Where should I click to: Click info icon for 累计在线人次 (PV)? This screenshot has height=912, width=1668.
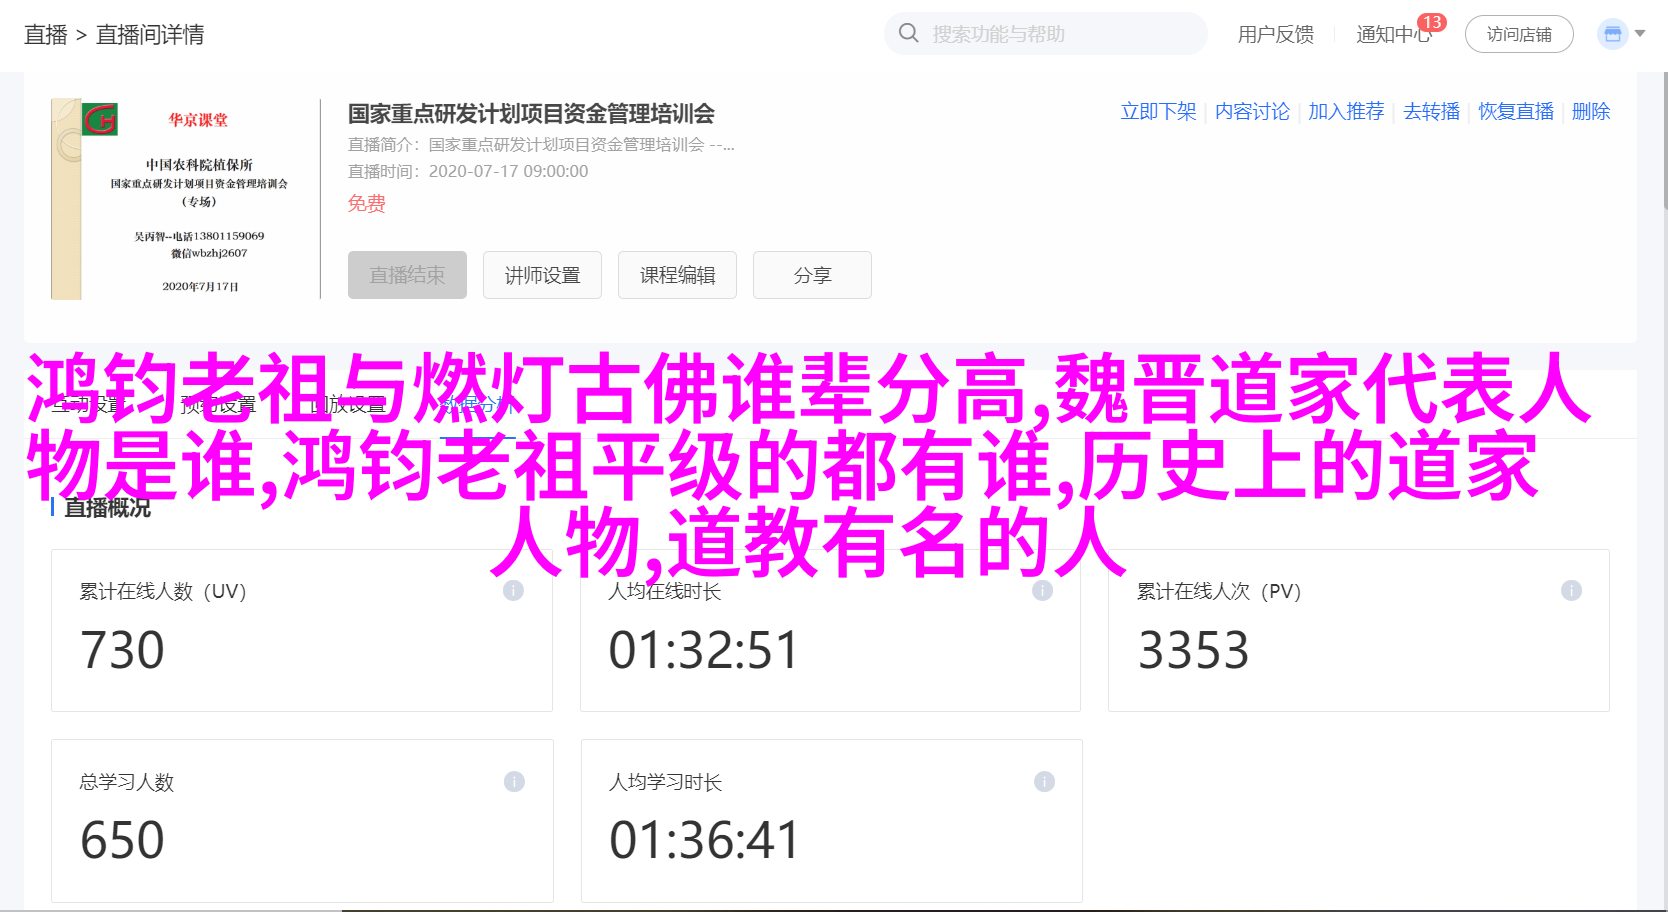pyautogui.click(x=1571, y=590)
